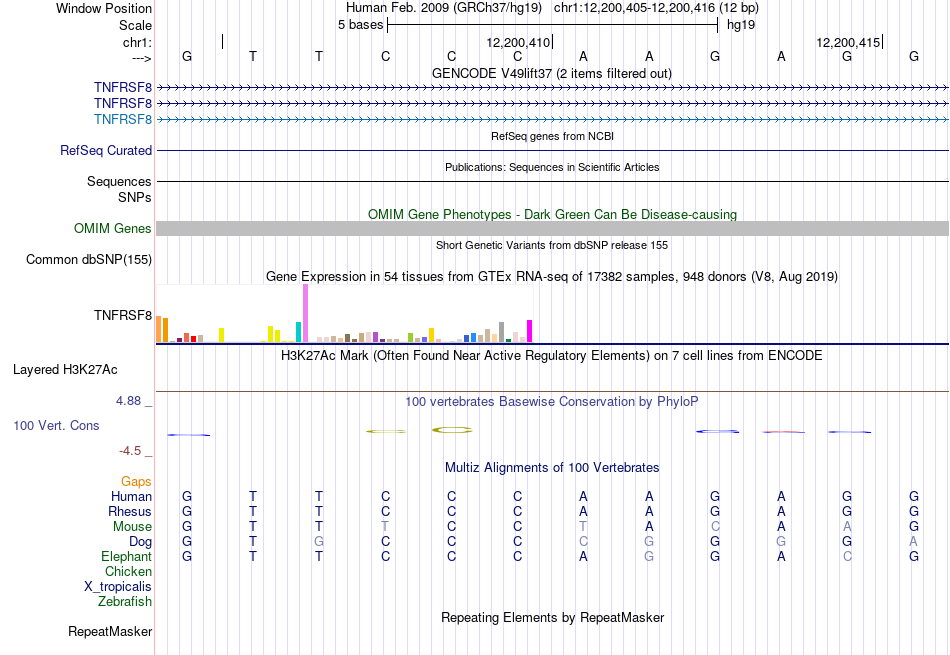This screenshot has height=655, width=950.
Task: Select the 'Chicken' species row label
Action: pos(128,571)
